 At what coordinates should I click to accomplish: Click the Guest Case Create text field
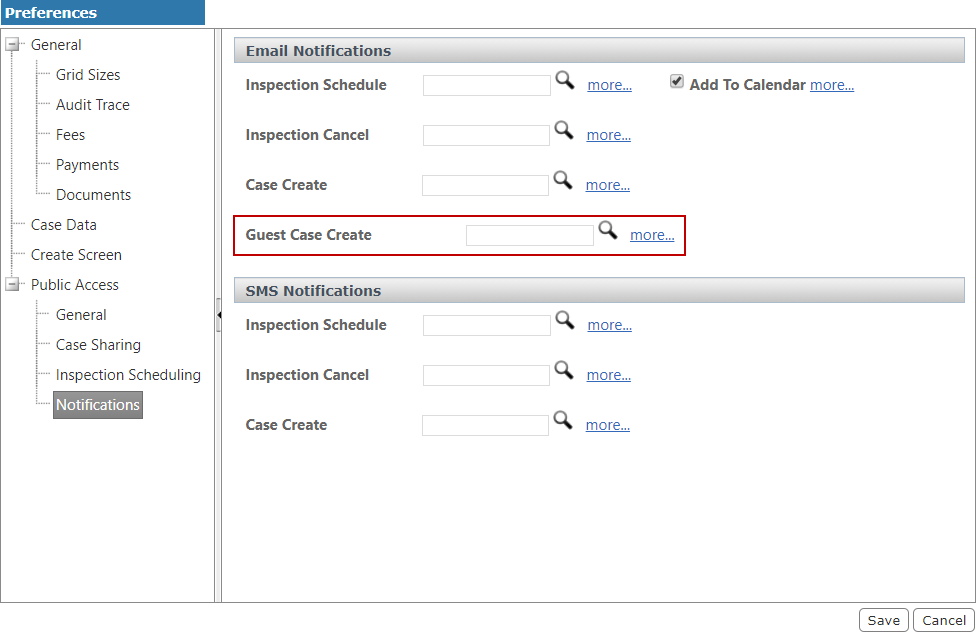pyautogui.click(x=529, y=236)
